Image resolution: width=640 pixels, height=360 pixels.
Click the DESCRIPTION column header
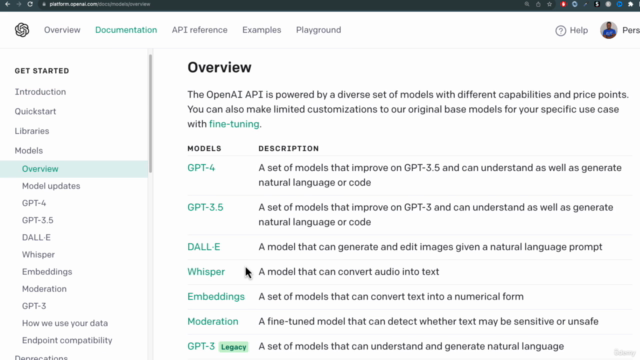click(289, 149)
